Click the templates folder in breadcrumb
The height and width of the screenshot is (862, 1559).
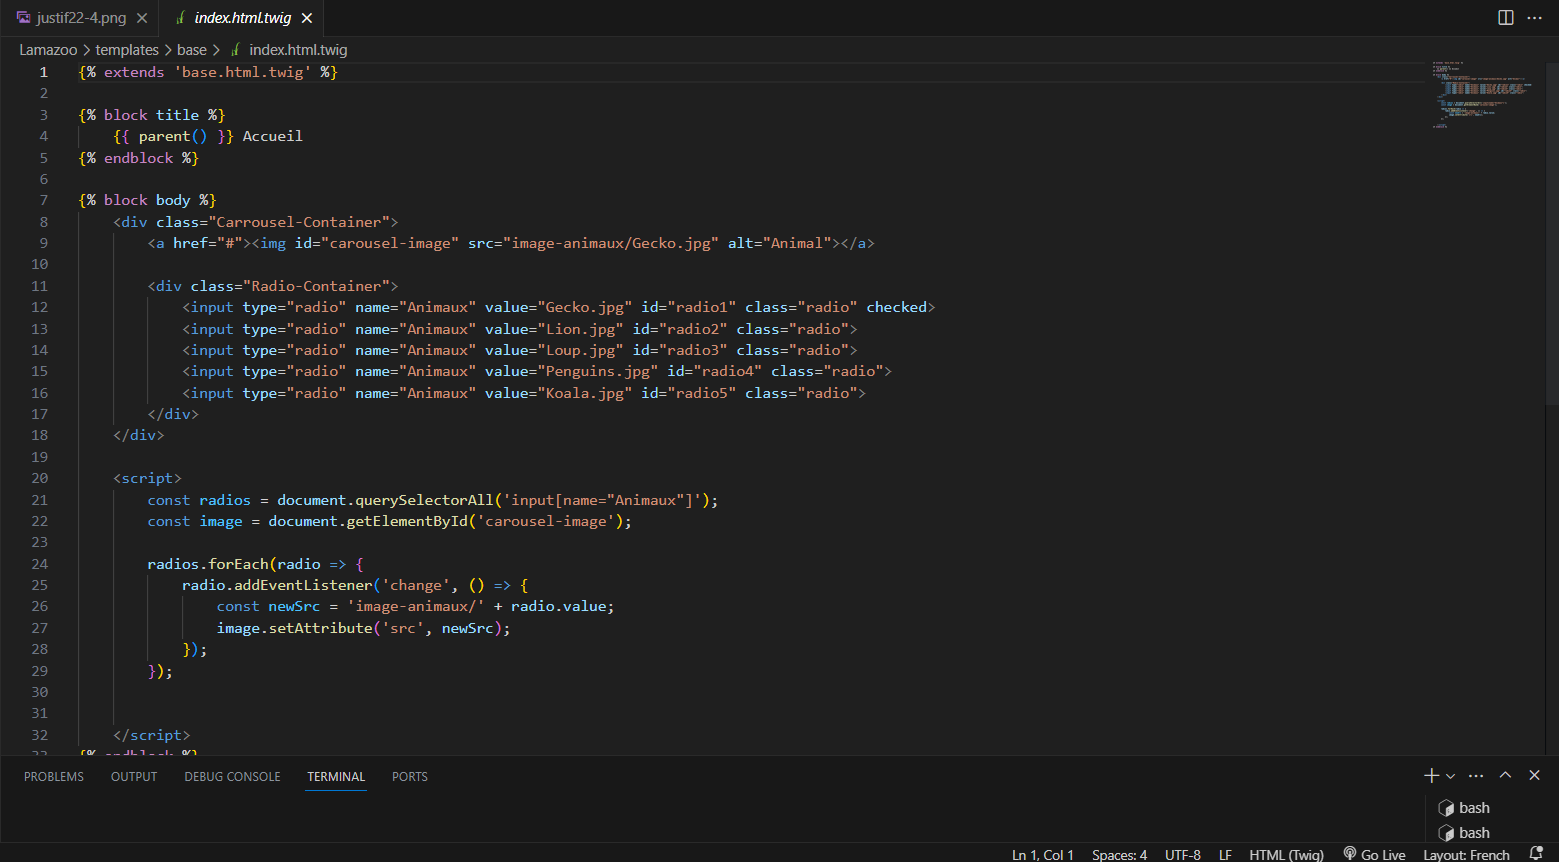point(127,50)
